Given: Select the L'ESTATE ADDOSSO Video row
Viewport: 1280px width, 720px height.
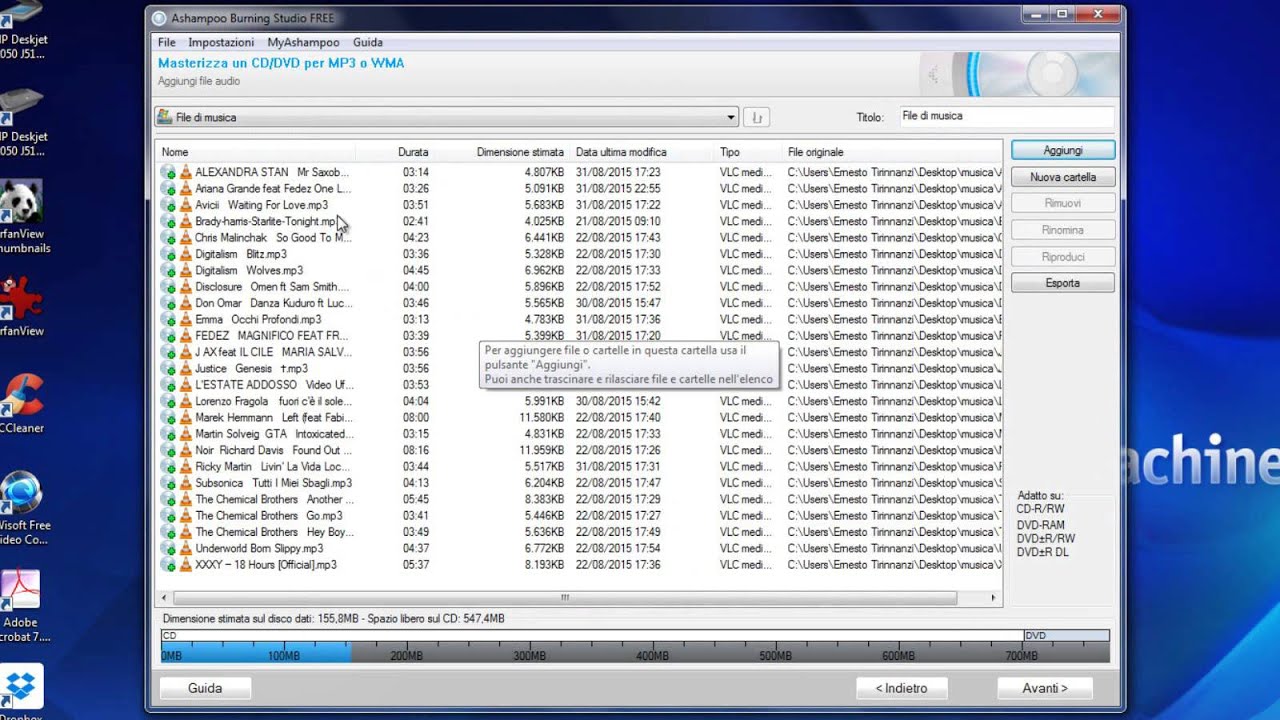Looking at the screenshot, I should click(x=580, y=385).
